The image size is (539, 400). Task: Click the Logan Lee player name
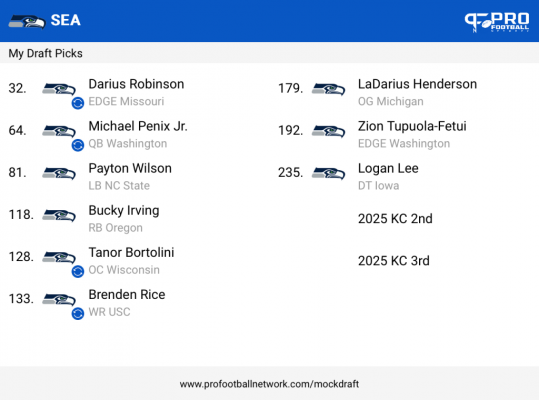[x=388, y=169]
